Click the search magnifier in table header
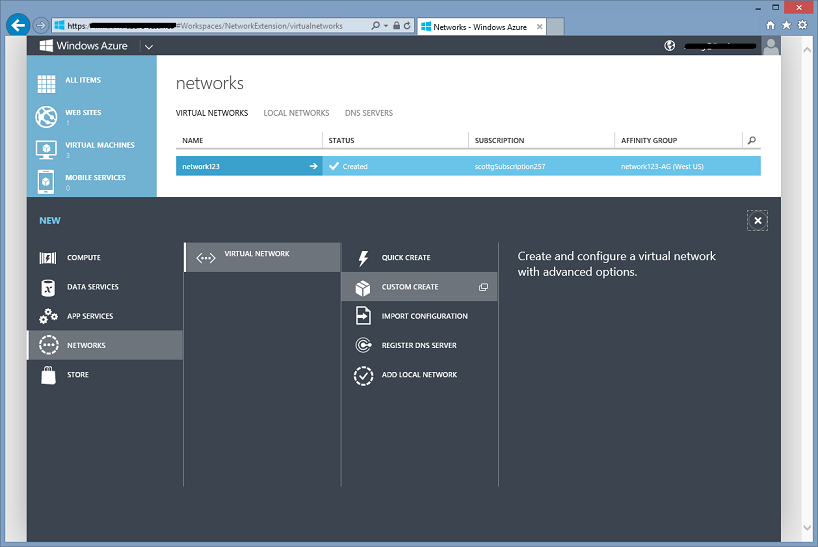Image resolution: width=818 pixels, height=547 pixels. pyautogui.click(x=752, y=140)
